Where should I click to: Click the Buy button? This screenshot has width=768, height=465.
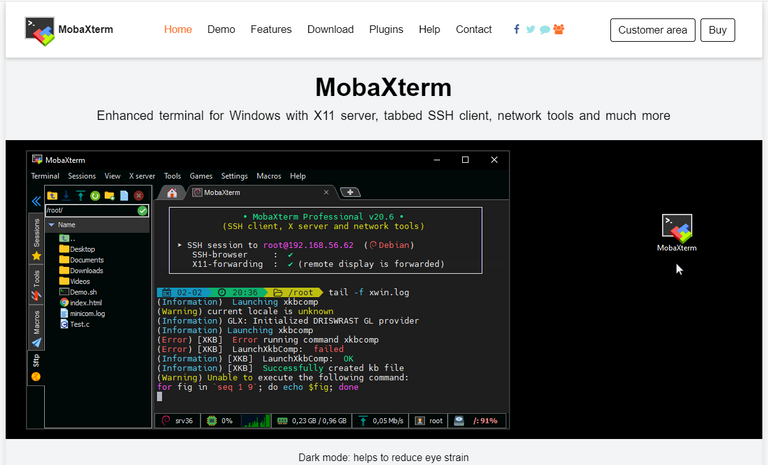pos(718,30)
